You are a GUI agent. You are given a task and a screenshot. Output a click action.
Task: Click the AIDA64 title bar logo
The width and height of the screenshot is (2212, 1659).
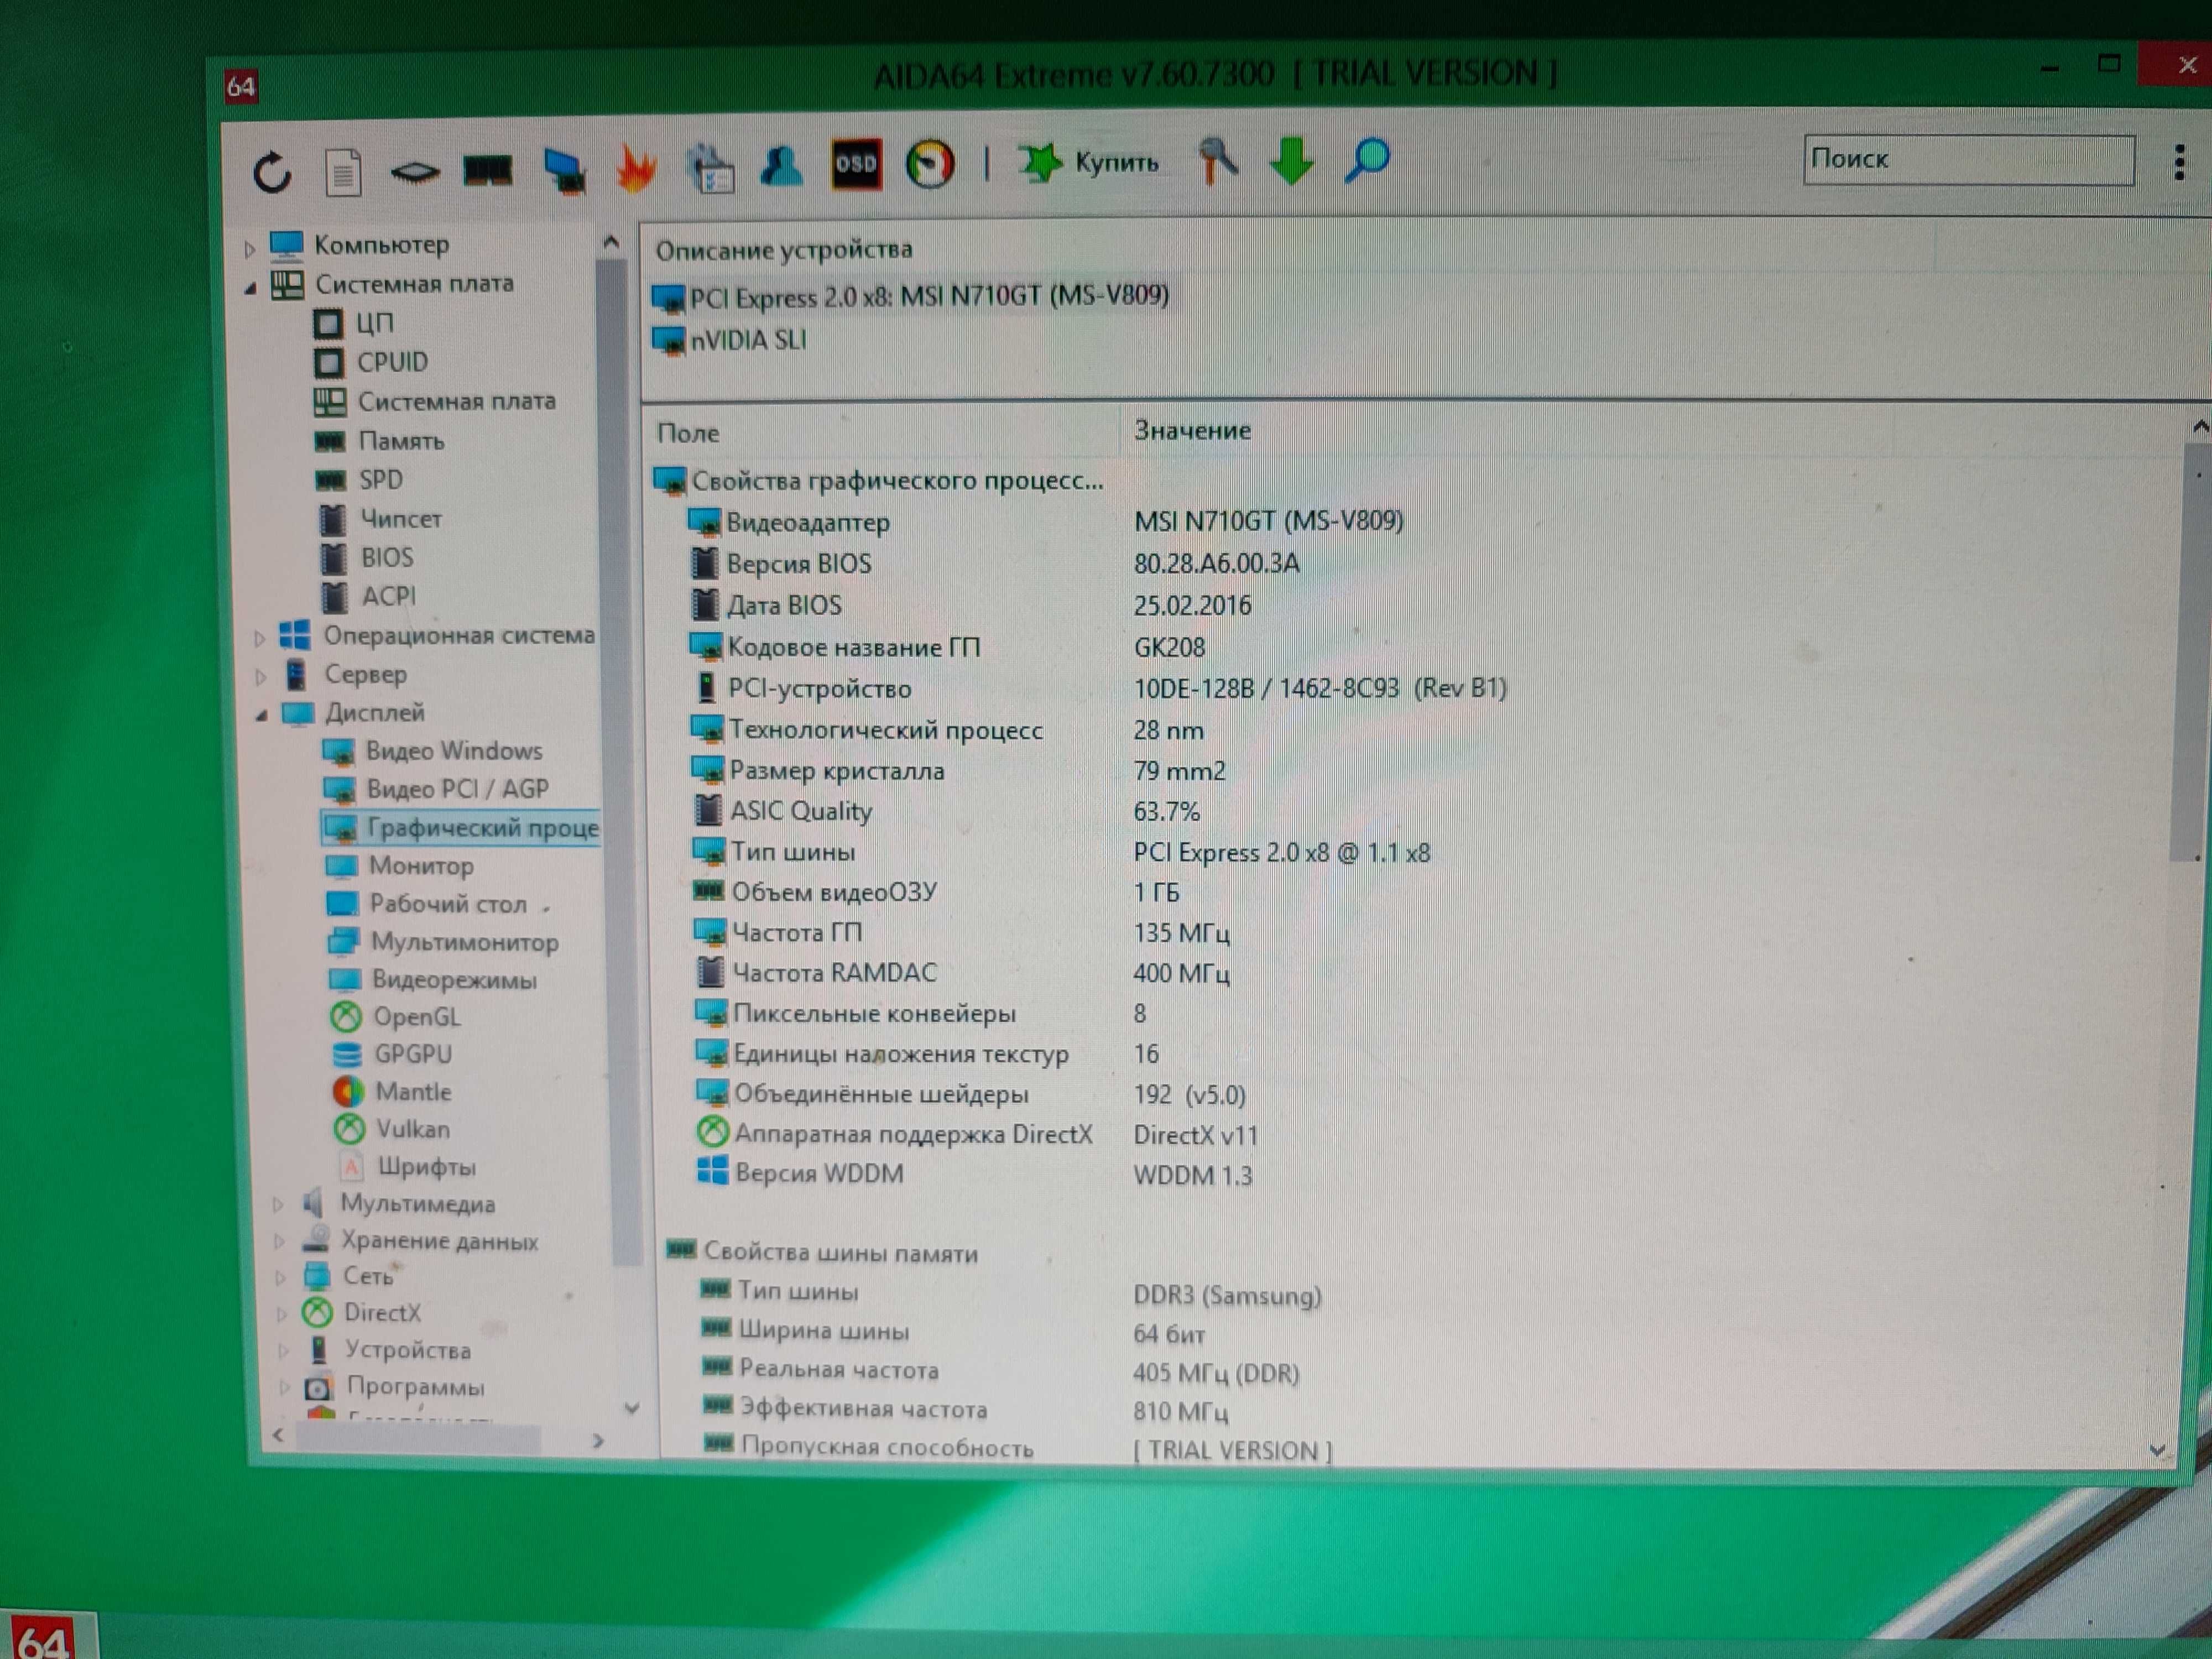[x=241, y=87]
